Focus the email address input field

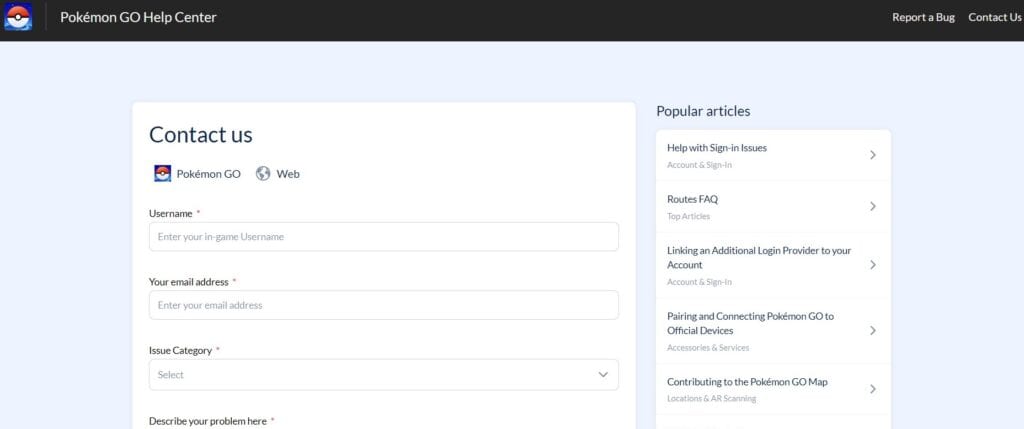tap(383, 305)
